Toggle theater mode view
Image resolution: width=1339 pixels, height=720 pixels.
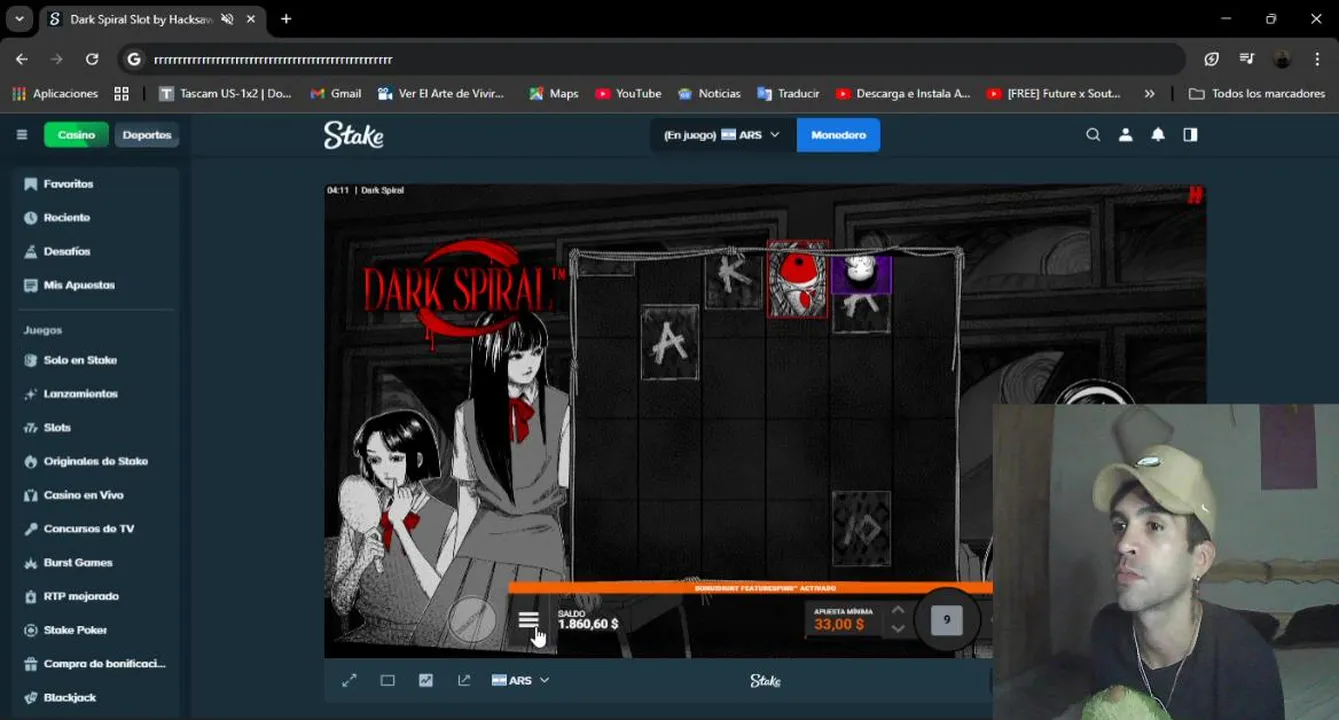387,680
